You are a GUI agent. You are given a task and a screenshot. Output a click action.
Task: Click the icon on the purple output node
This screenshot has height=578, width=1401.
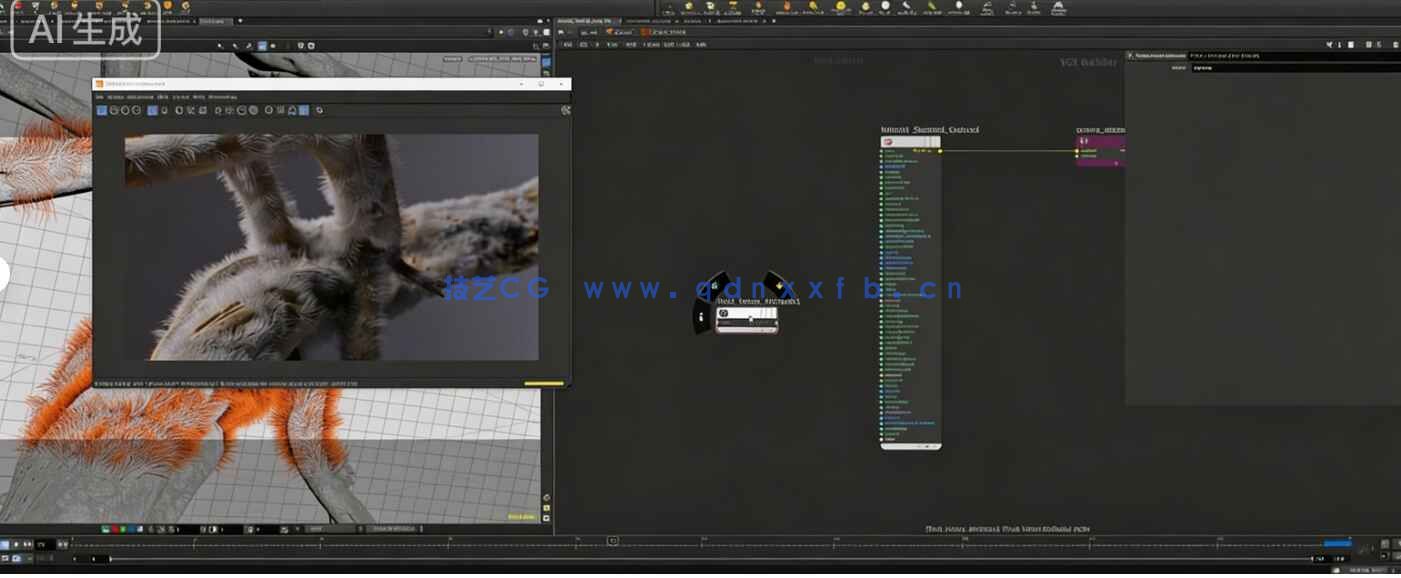1084,142
